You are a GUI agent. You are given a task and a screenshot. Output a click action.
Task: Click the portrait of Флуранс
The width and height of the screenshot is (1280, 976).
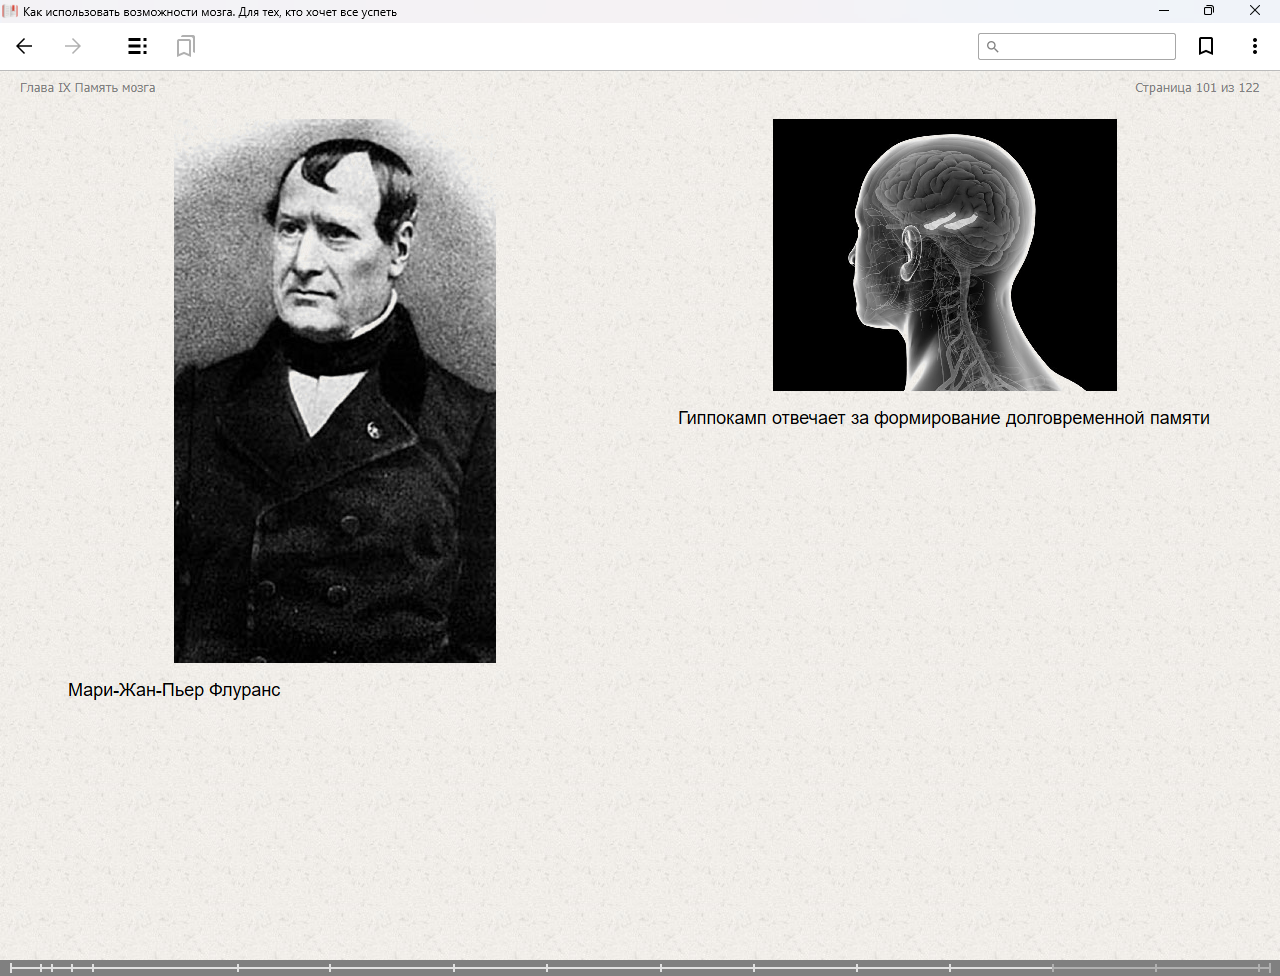[335, 391]
